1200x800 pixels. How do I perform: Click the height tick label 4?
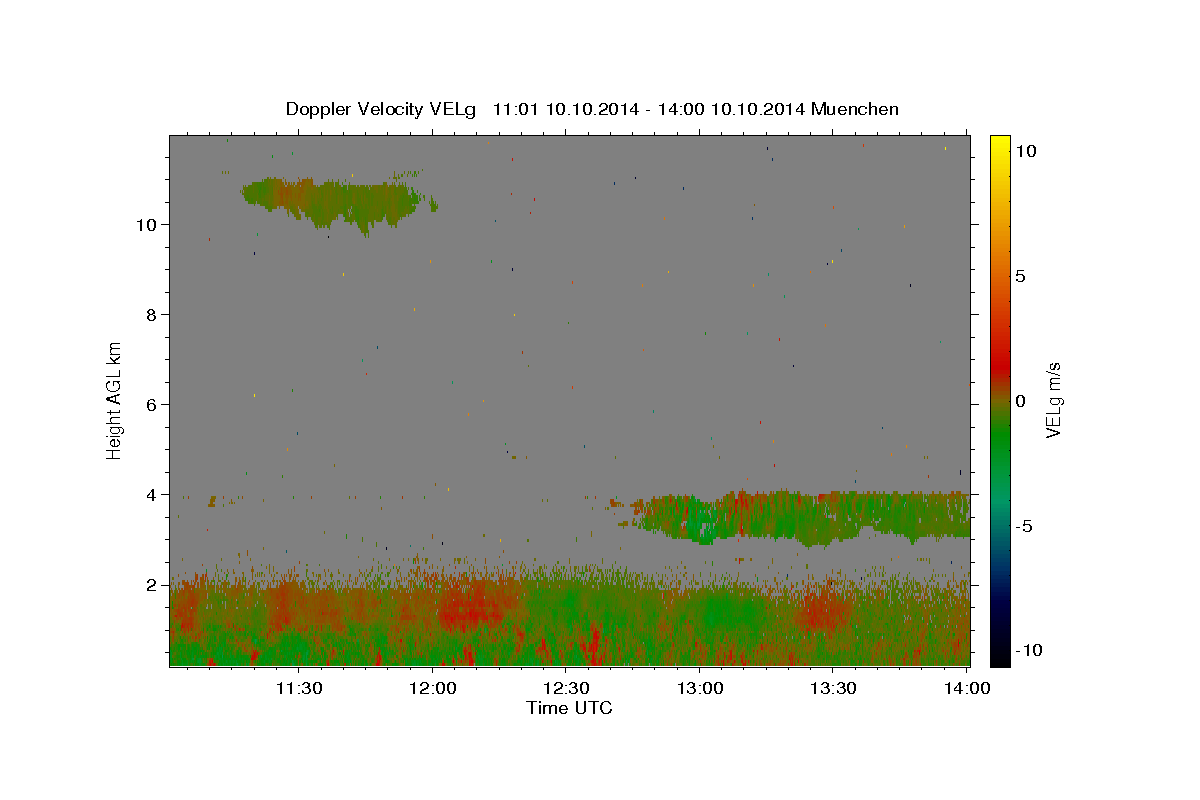point(152,494)
